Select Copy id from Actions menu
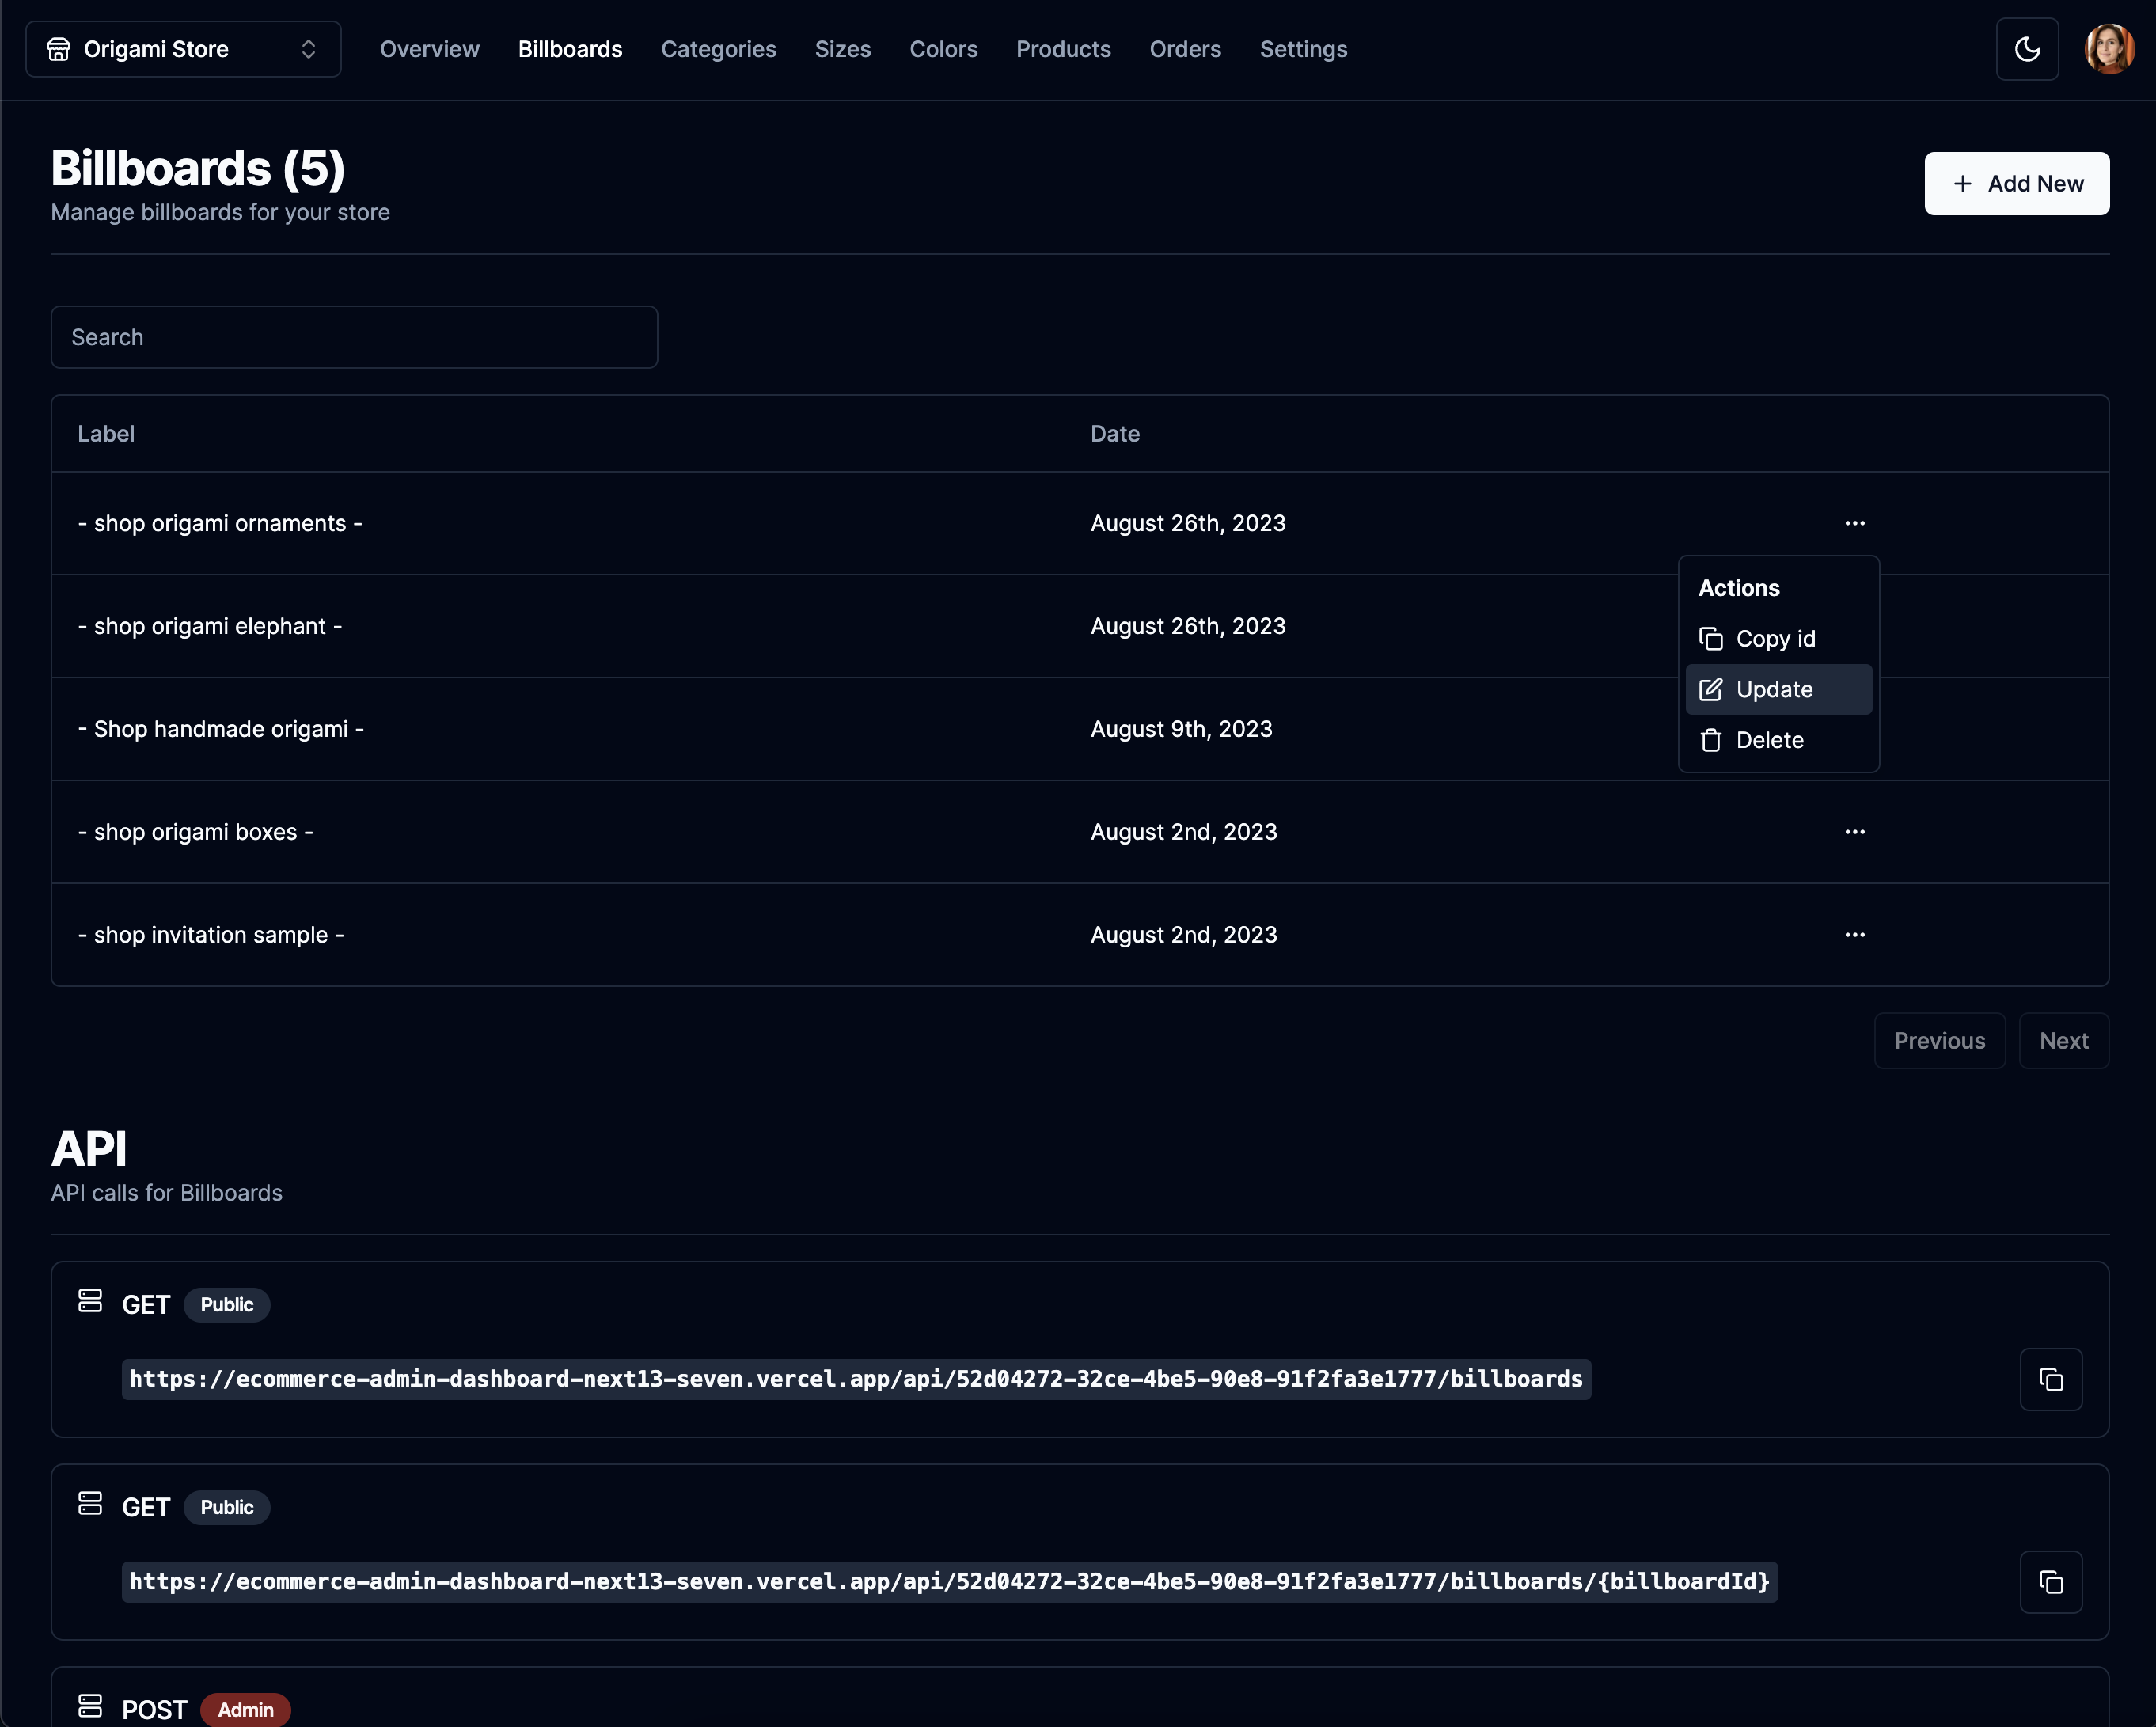The image size is (2156, 1727). point(1776,639)
